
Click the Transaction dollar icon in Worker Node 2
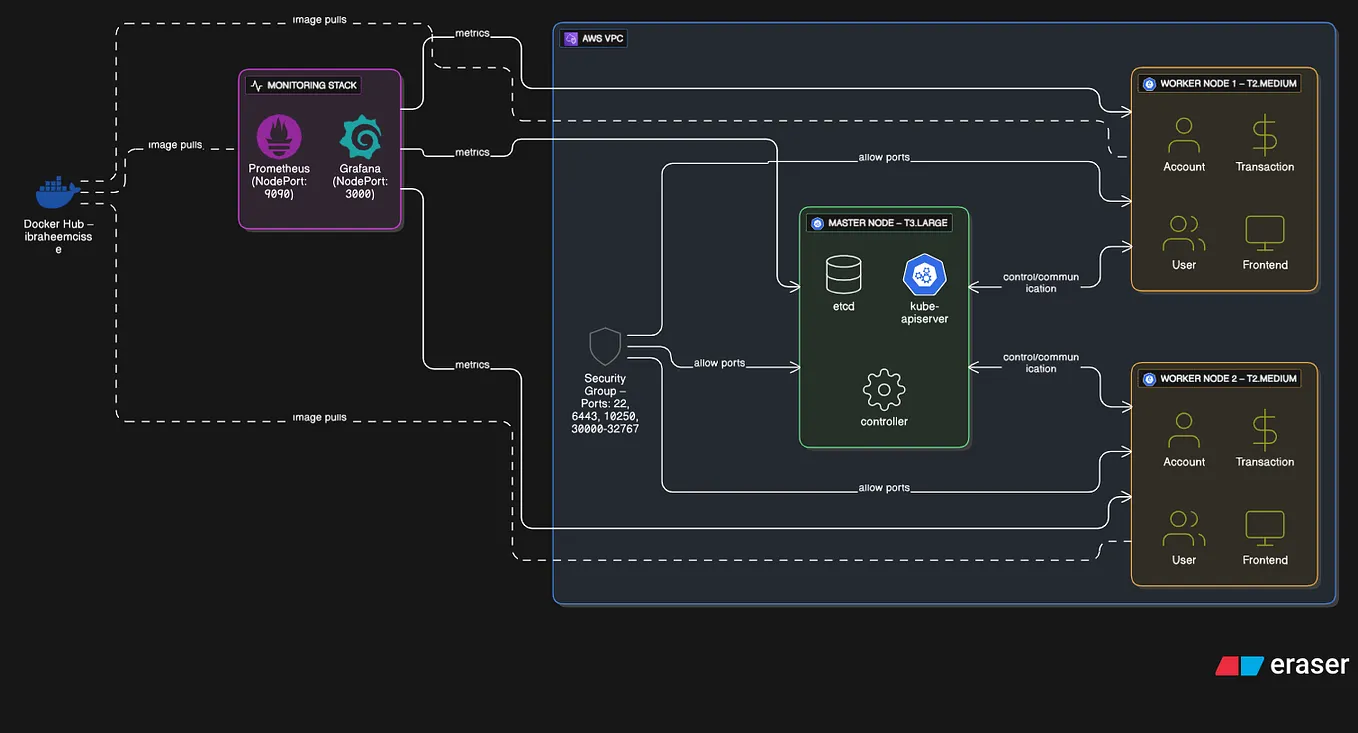point(1264,430)
